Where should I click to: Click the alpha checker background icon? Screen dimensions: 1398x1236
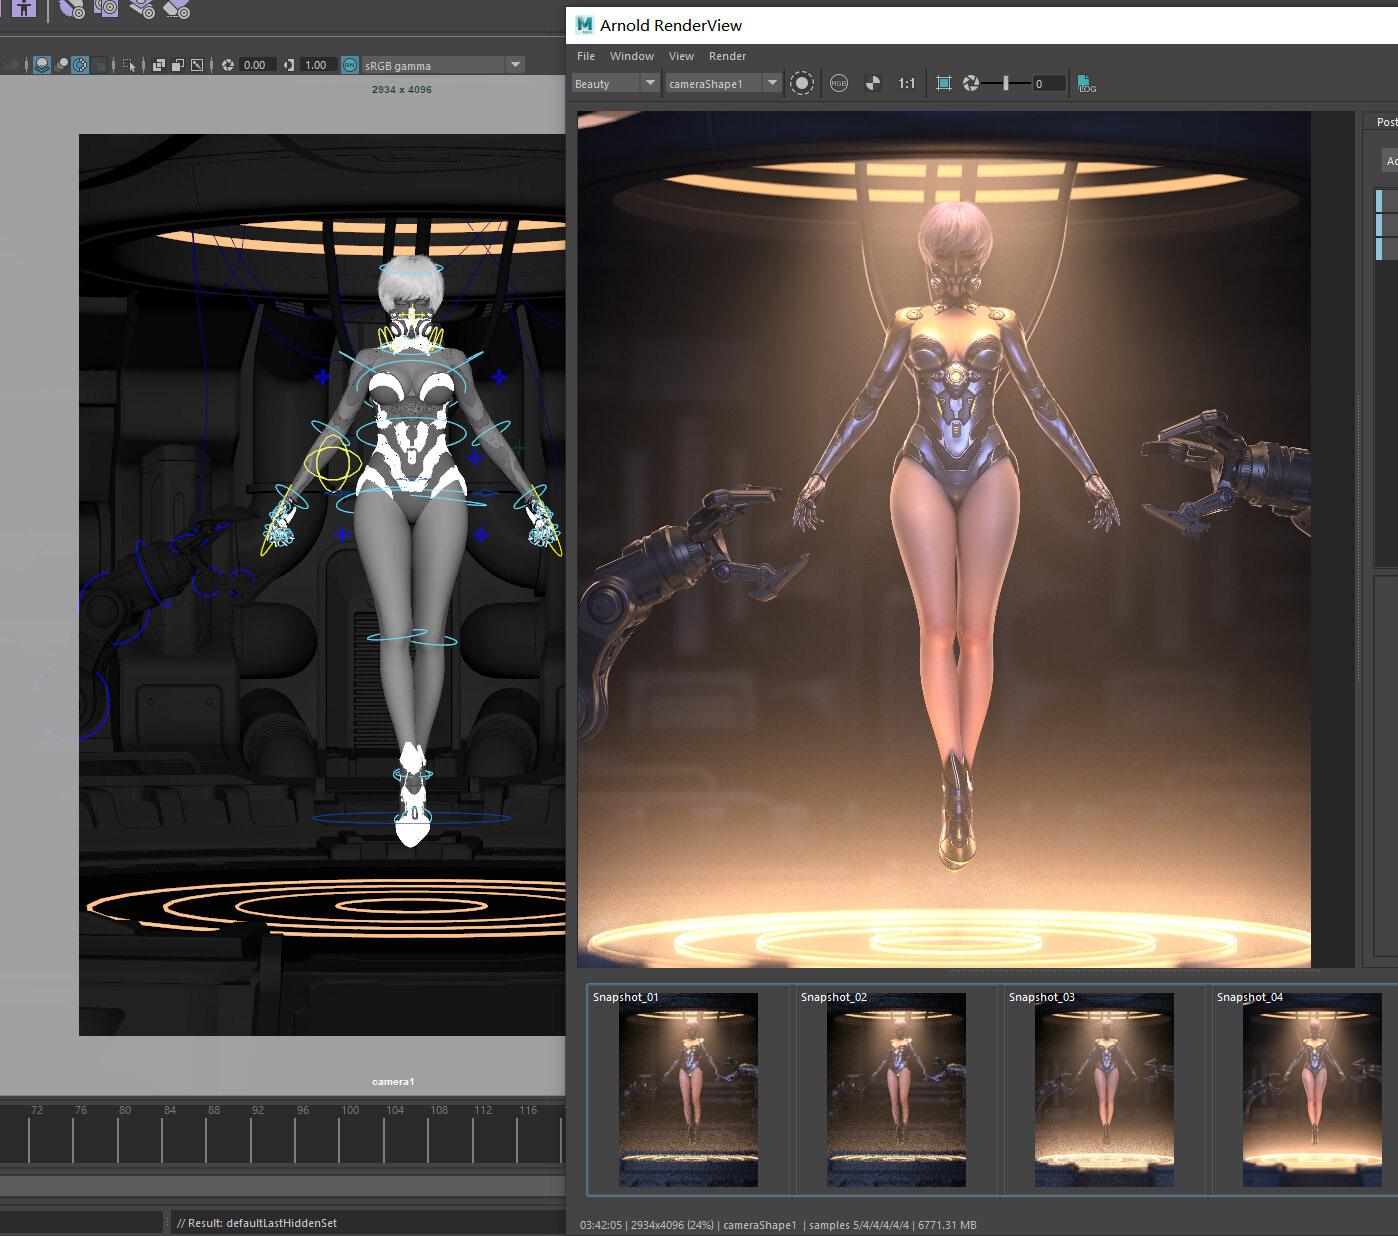[x=872, y=84]
